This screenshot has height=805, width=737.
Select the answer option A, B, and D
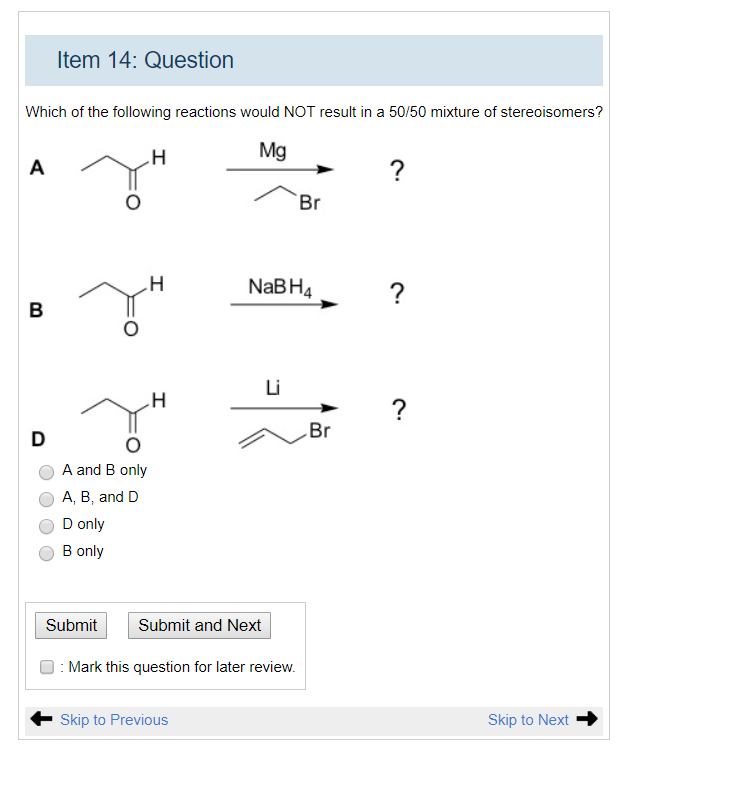46,498
